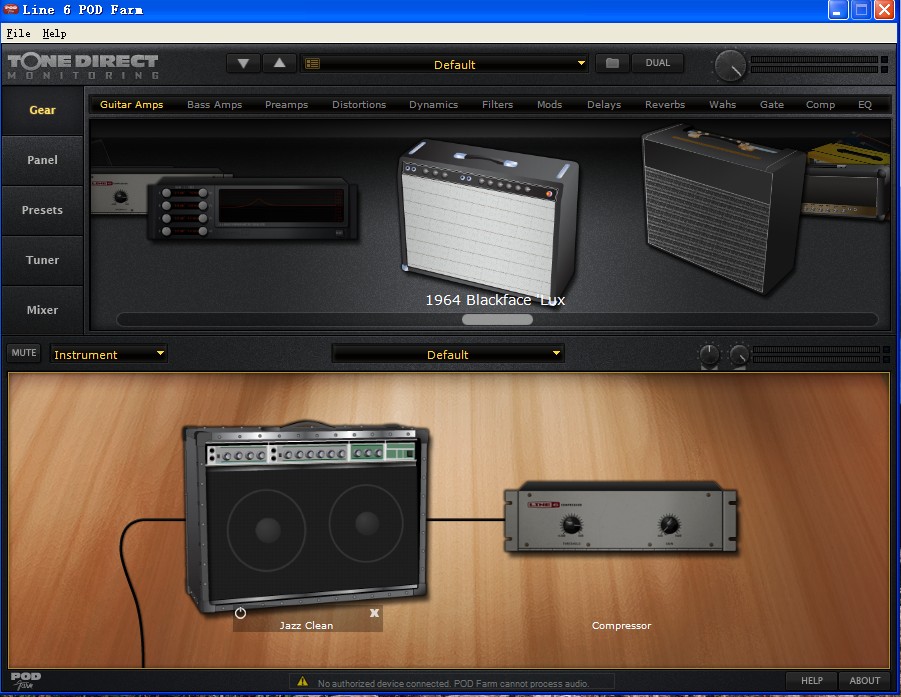Screen dimensions: 901x697
Task: Open the ABOUT button
Action: coord(864,680)
